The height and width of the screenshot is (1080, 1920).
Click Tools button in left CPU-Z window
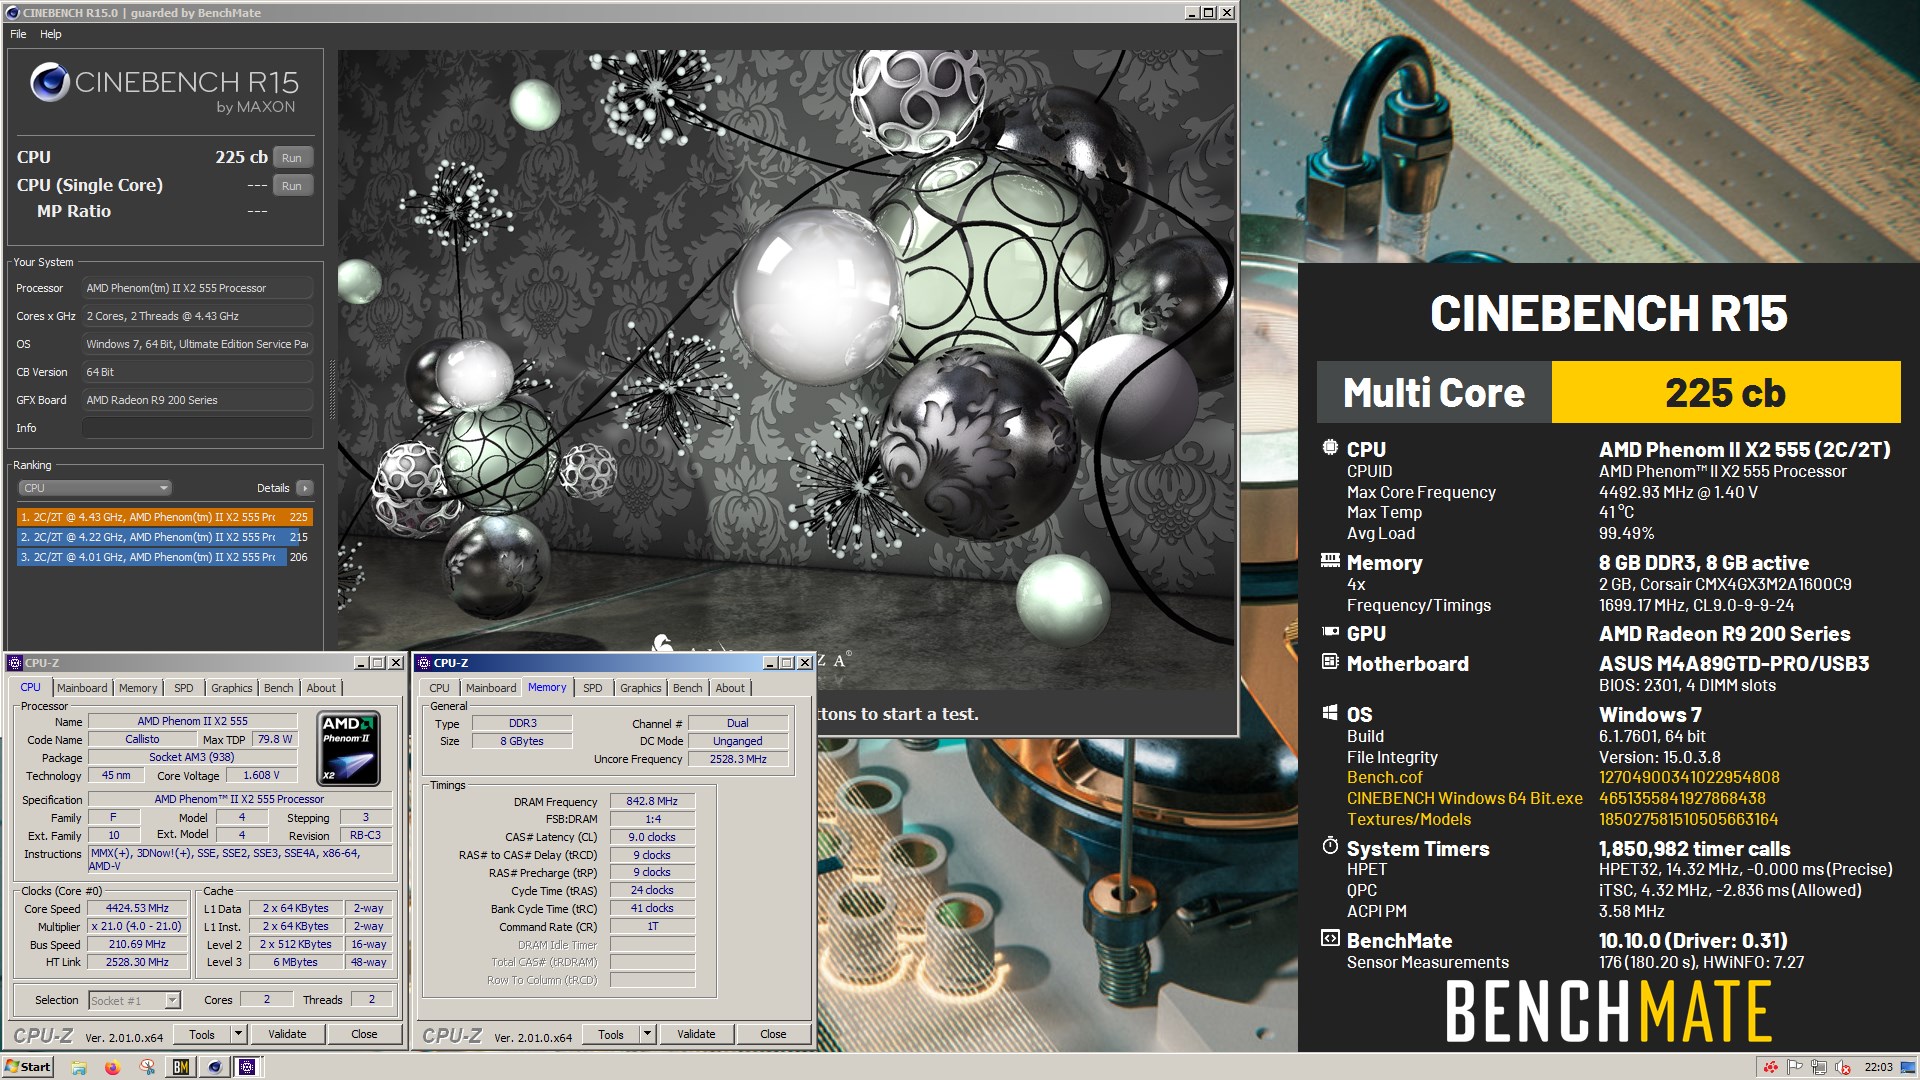pos(202,1035)
